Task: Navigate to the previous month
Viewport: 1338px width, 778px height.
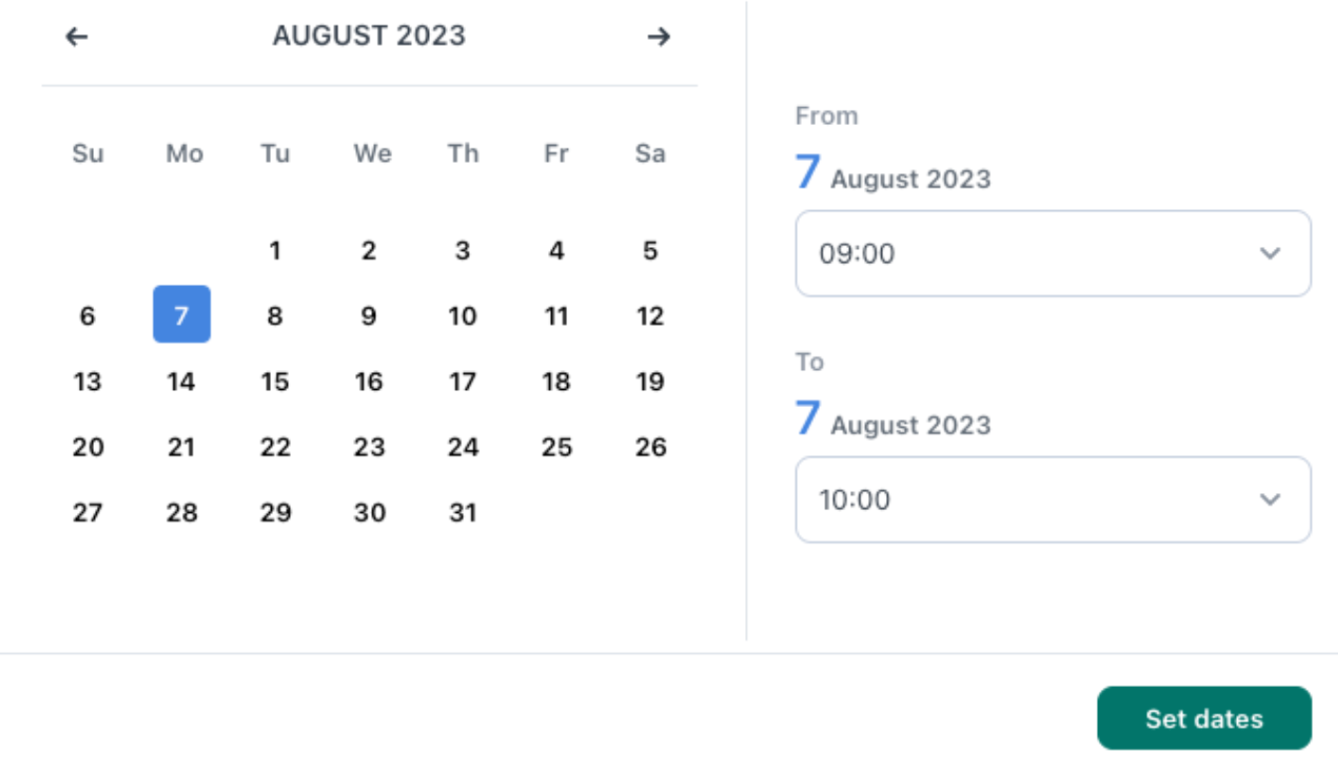Action: click(77, 36)
